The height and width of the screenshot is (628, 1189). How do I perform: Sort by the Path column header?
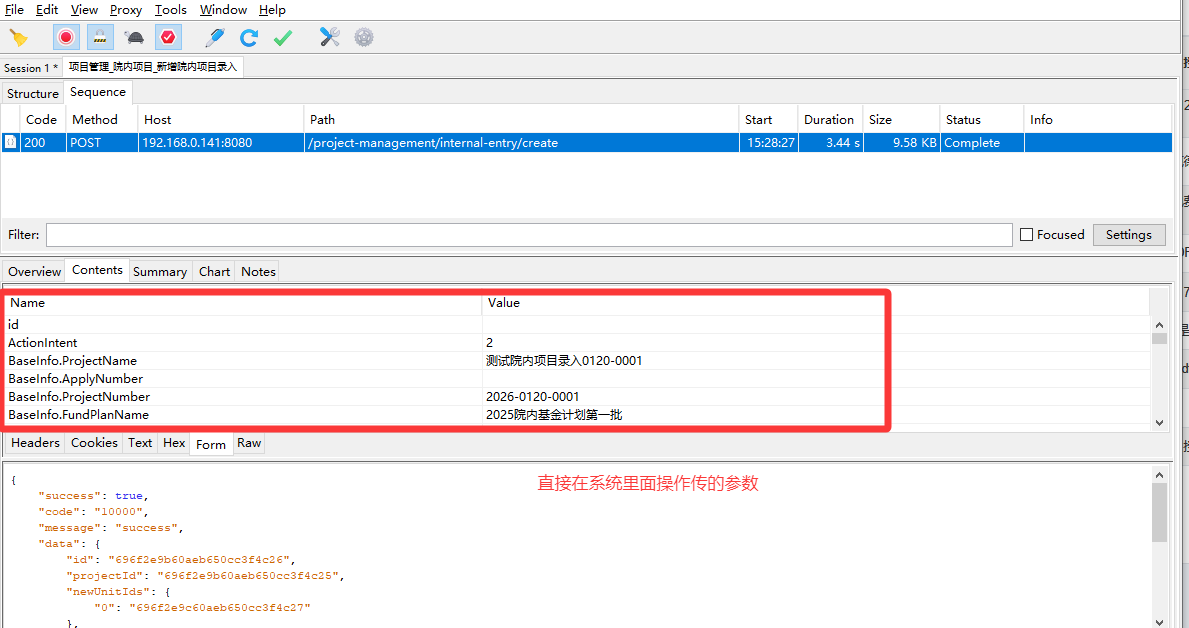click(522, 120)
